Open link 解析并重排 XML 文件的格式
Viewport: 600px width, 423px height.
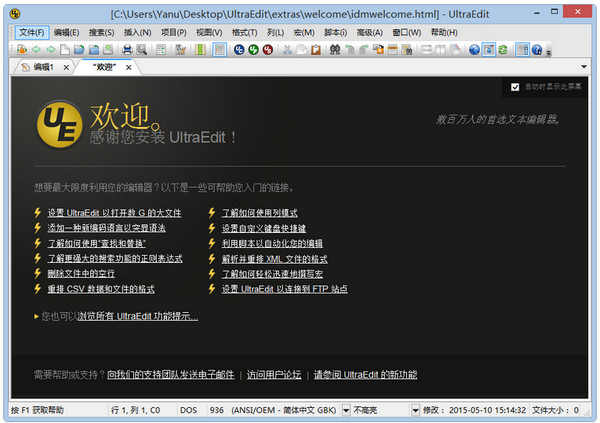click(x=274, y=259)
